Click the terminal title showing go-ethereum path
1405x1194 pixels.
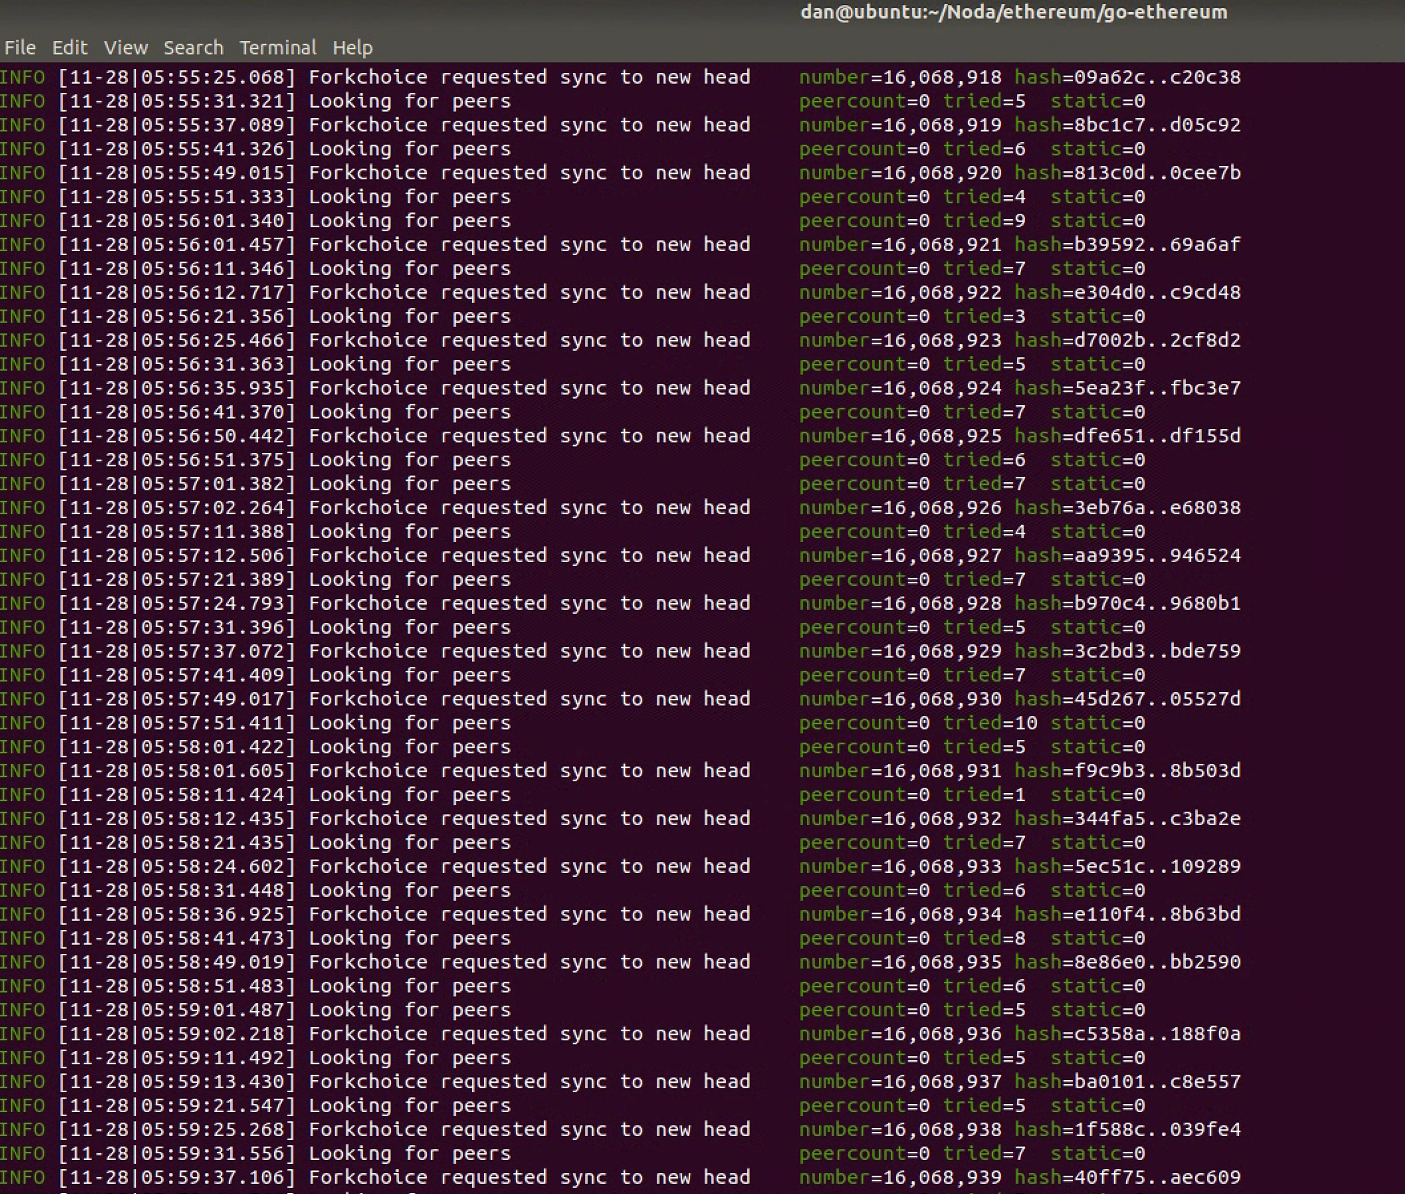[x=1014, y=12]
